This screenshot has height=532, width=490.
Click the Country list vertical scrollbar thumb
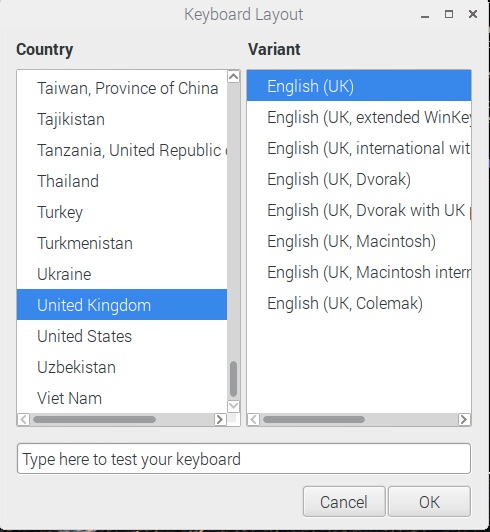233,379
